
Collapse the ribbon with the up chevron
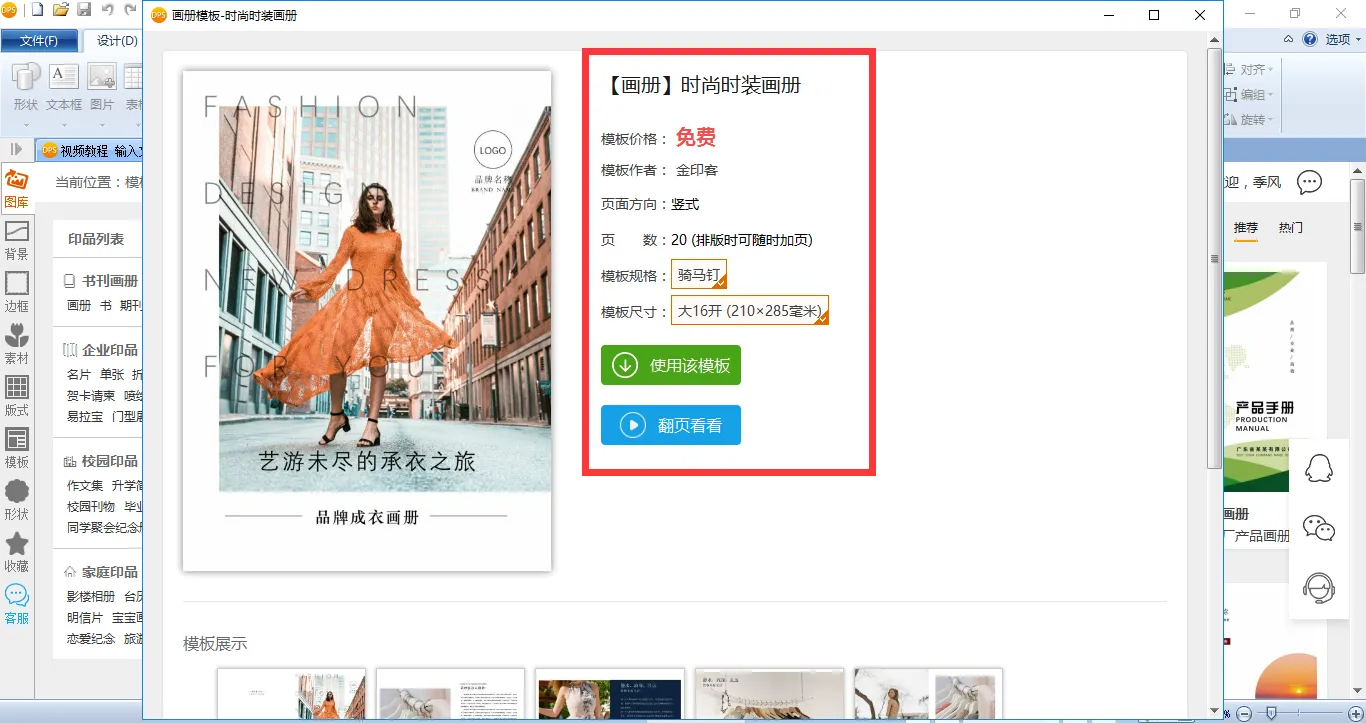(x=1289, y=40)
